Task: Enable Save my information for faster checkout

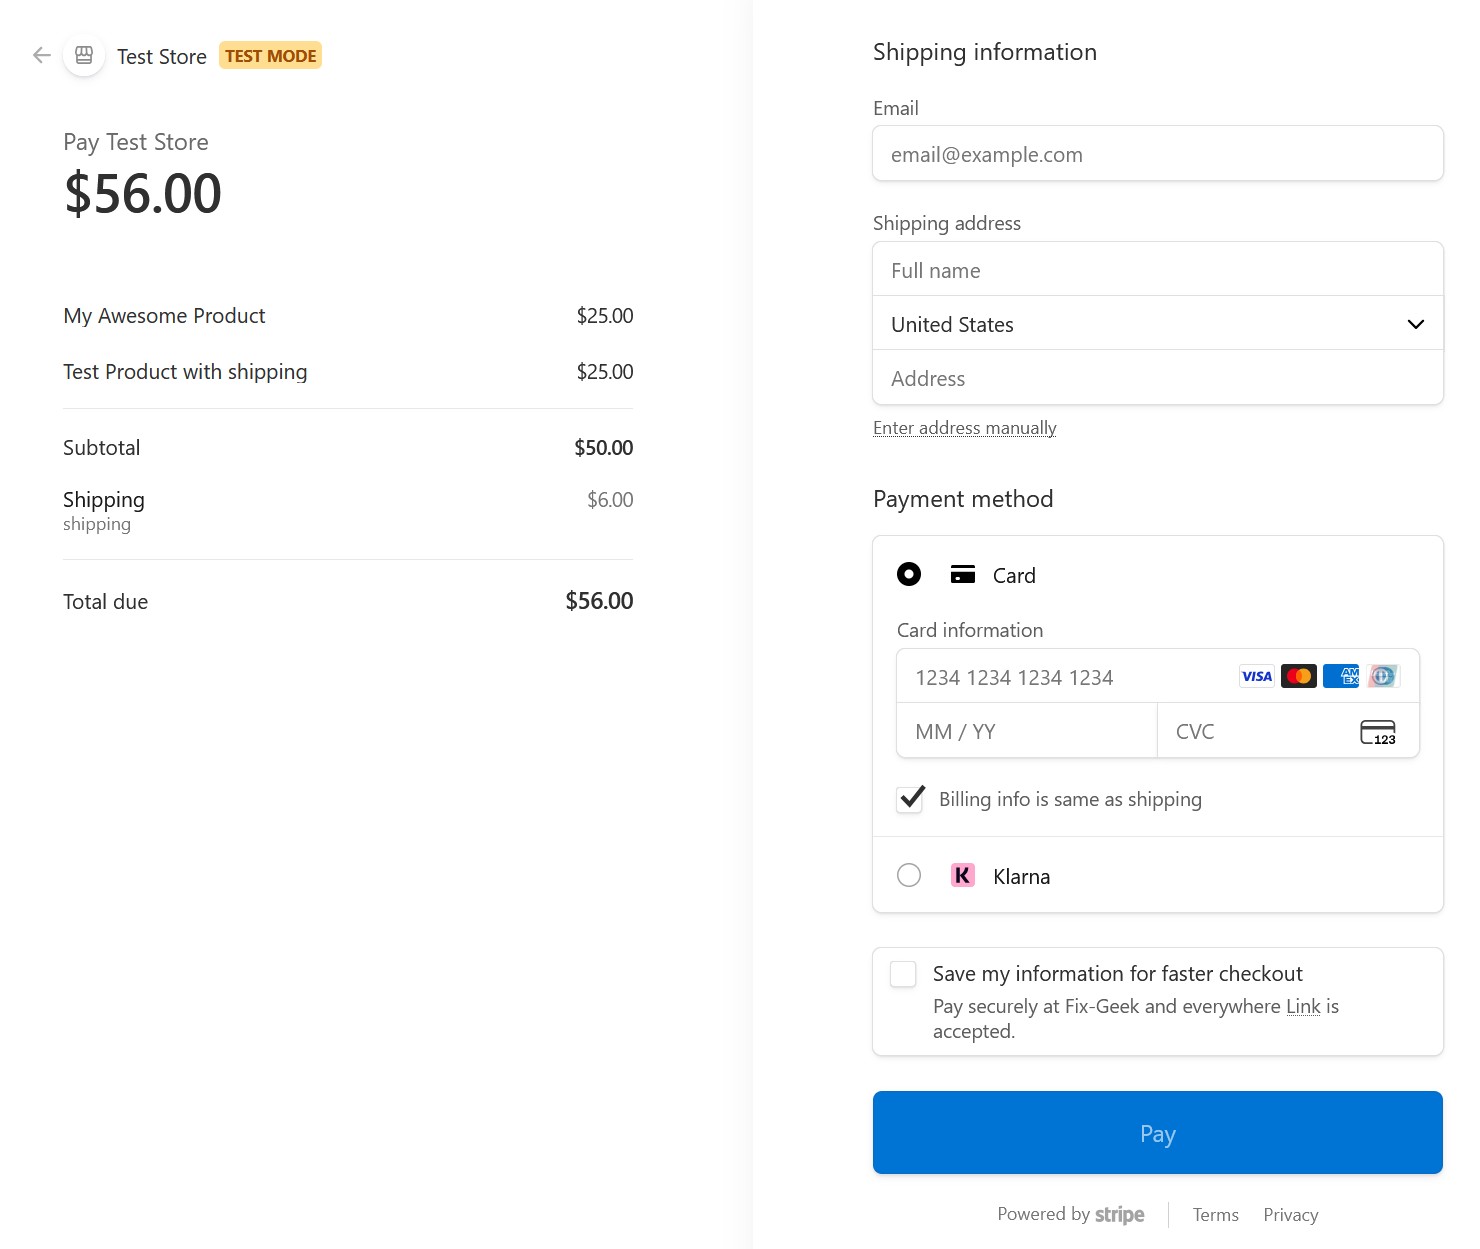Action: 902,973
